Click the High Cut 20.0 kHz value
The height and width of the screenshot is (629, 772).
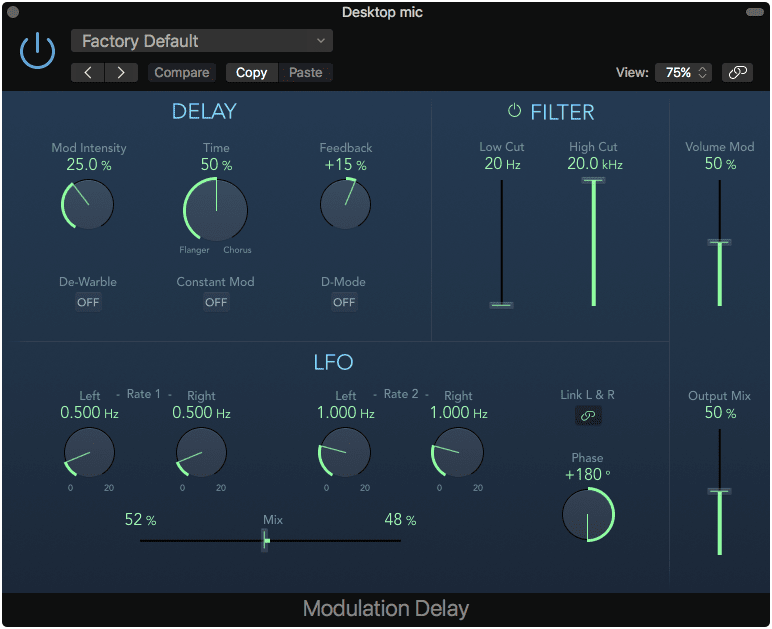click(x=595, y=163)
